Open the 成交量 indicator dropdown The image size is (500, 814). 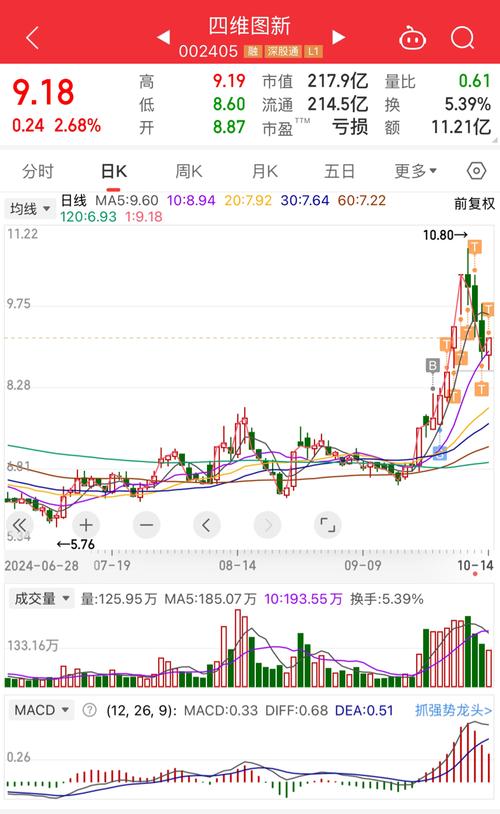[42, 599]
